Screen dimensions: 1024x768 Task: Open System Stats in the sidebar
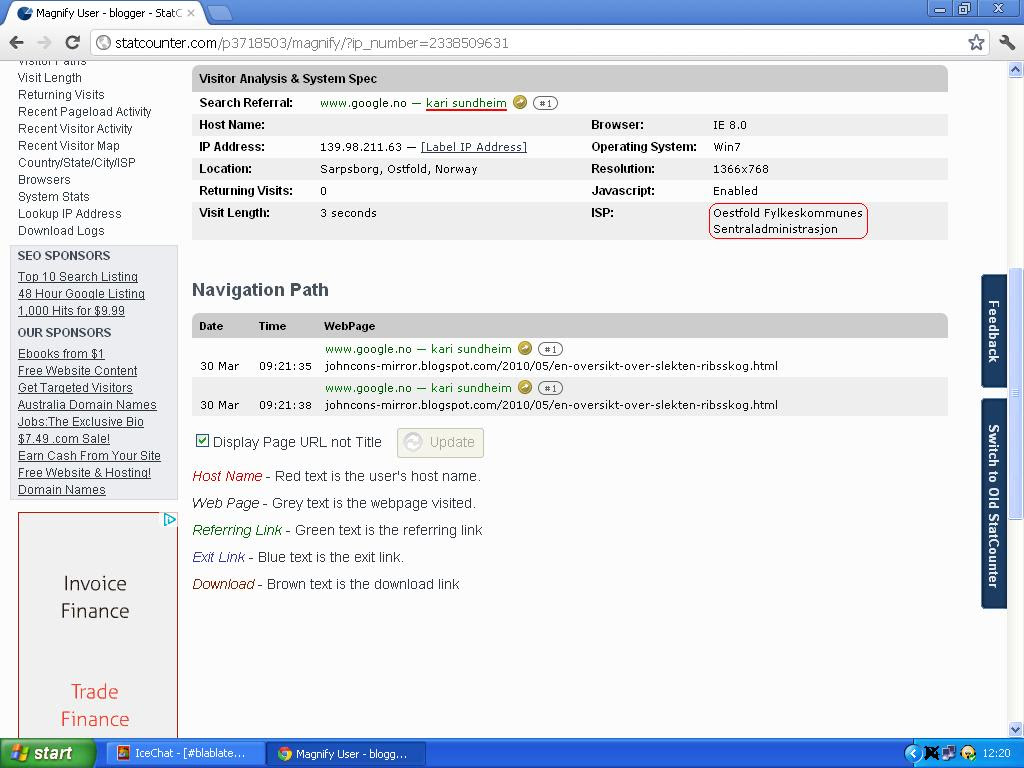(x=54, y=197)
